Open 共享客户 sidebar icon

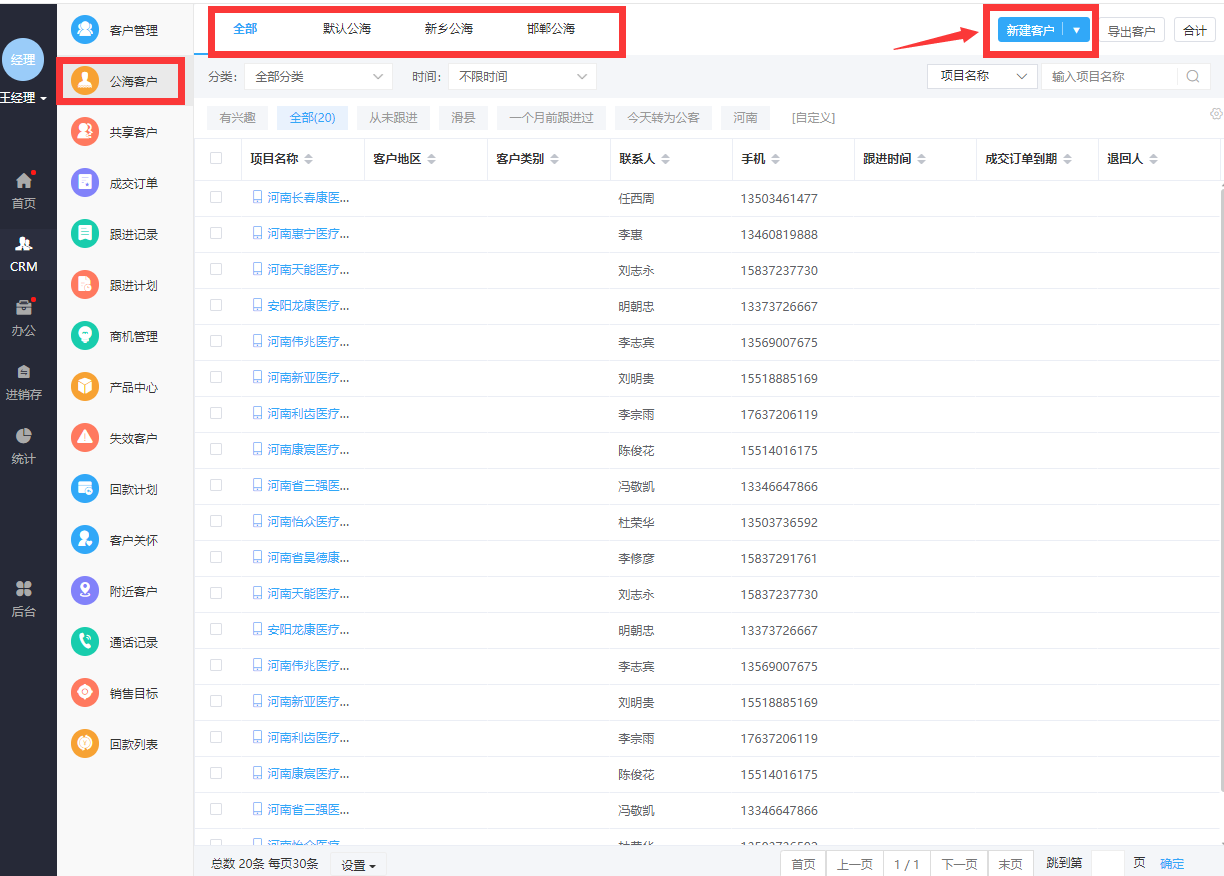(85, 132)
